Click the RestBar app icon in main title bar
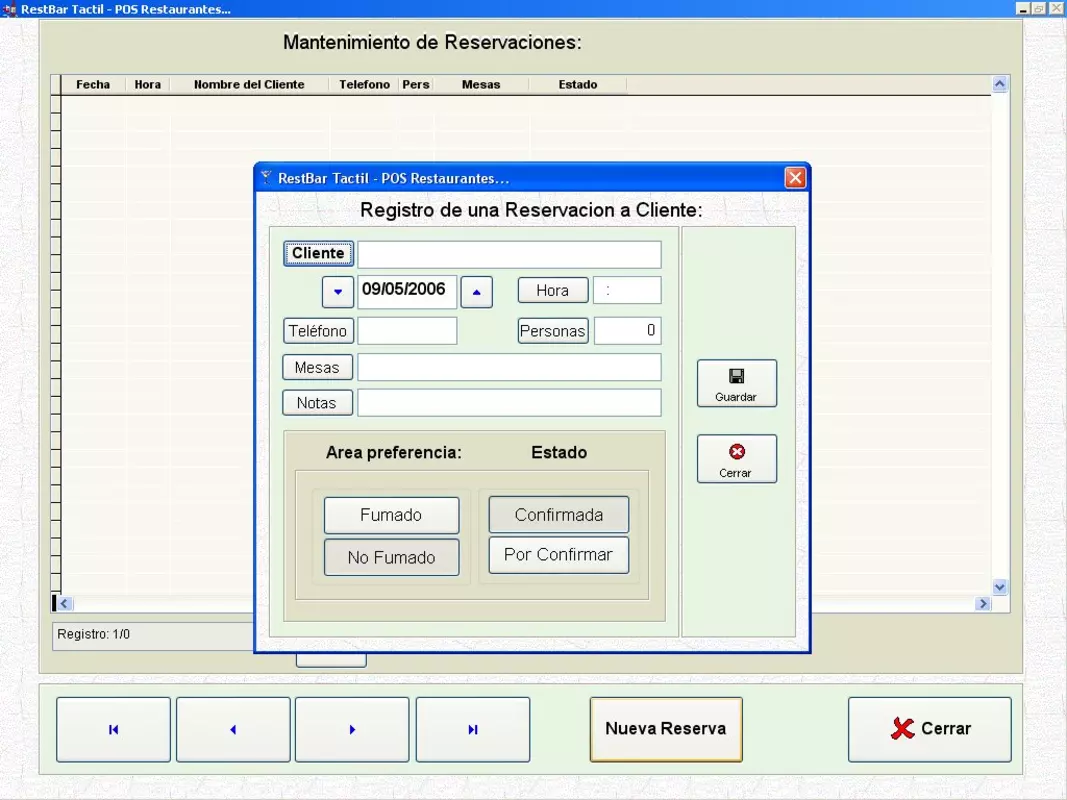1067x800 pixels. click(9, 10)
